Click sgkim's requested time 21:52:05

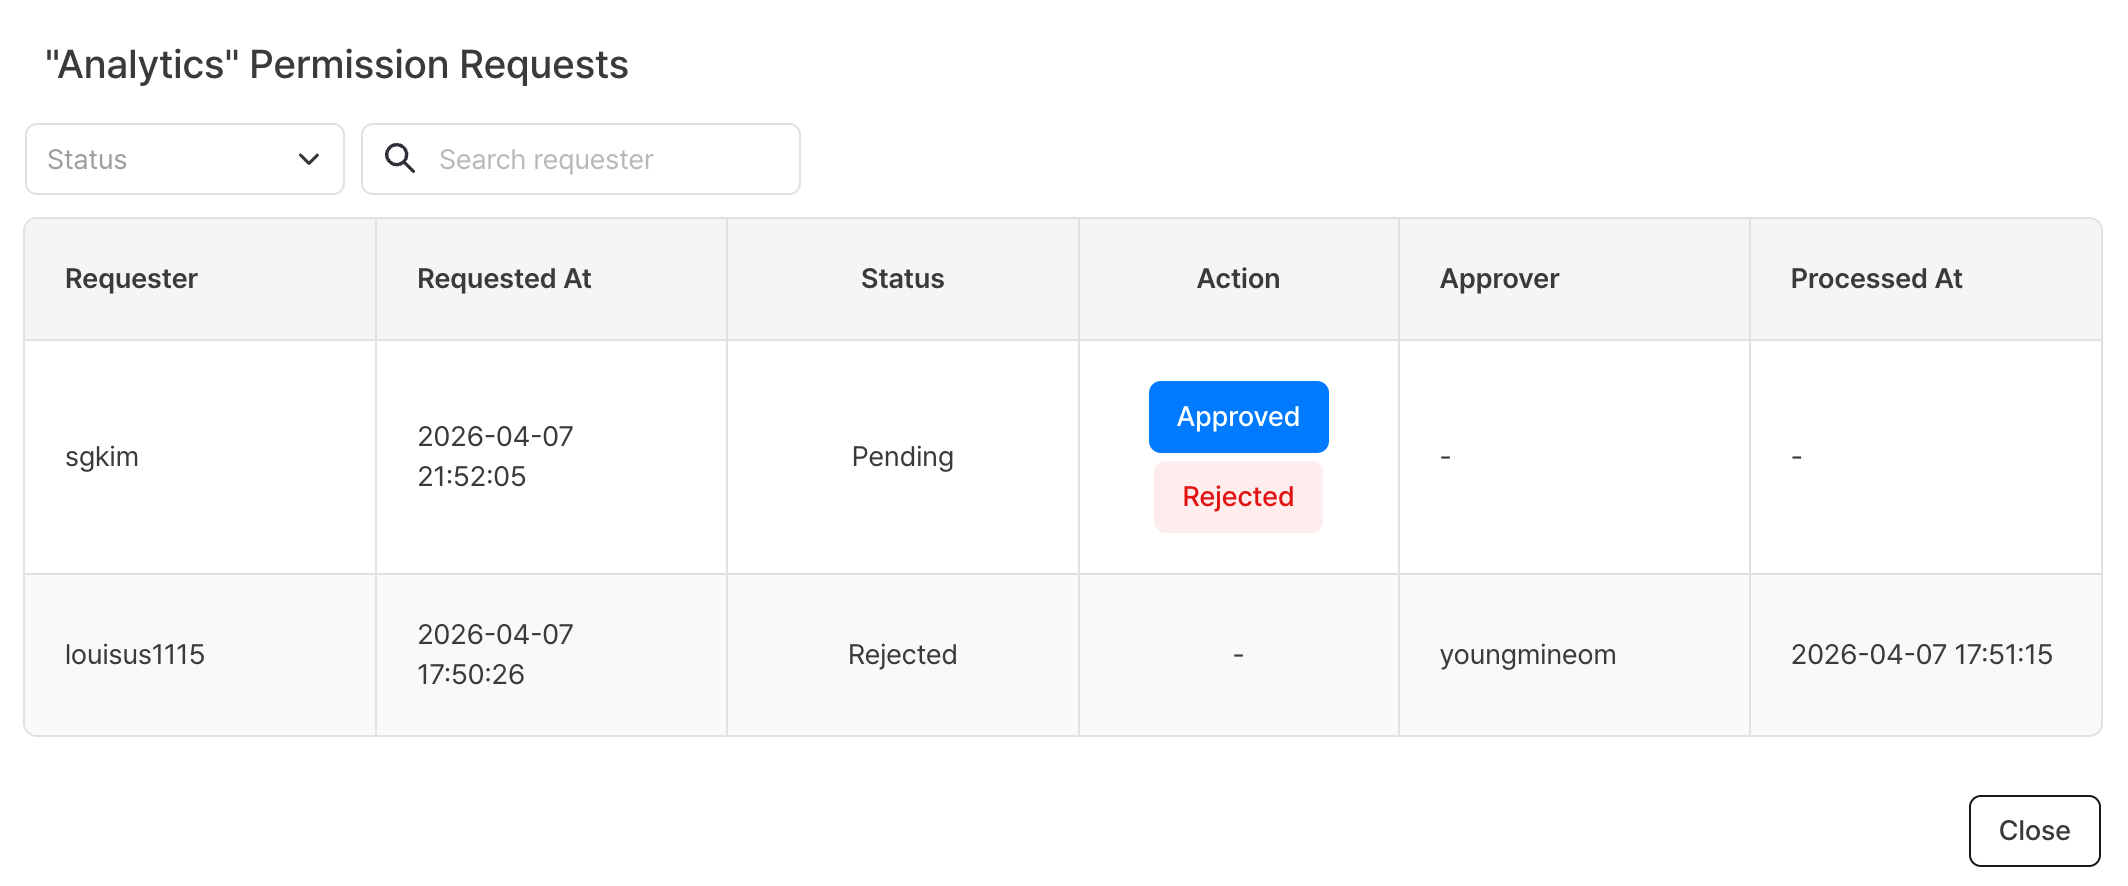(x=472, y=477)
